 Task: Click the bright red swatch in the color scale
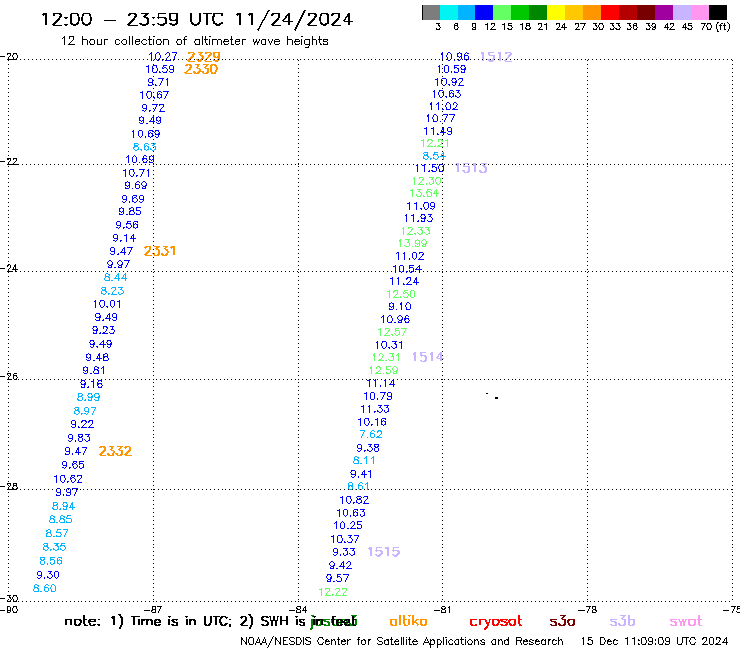pos(610,12)
